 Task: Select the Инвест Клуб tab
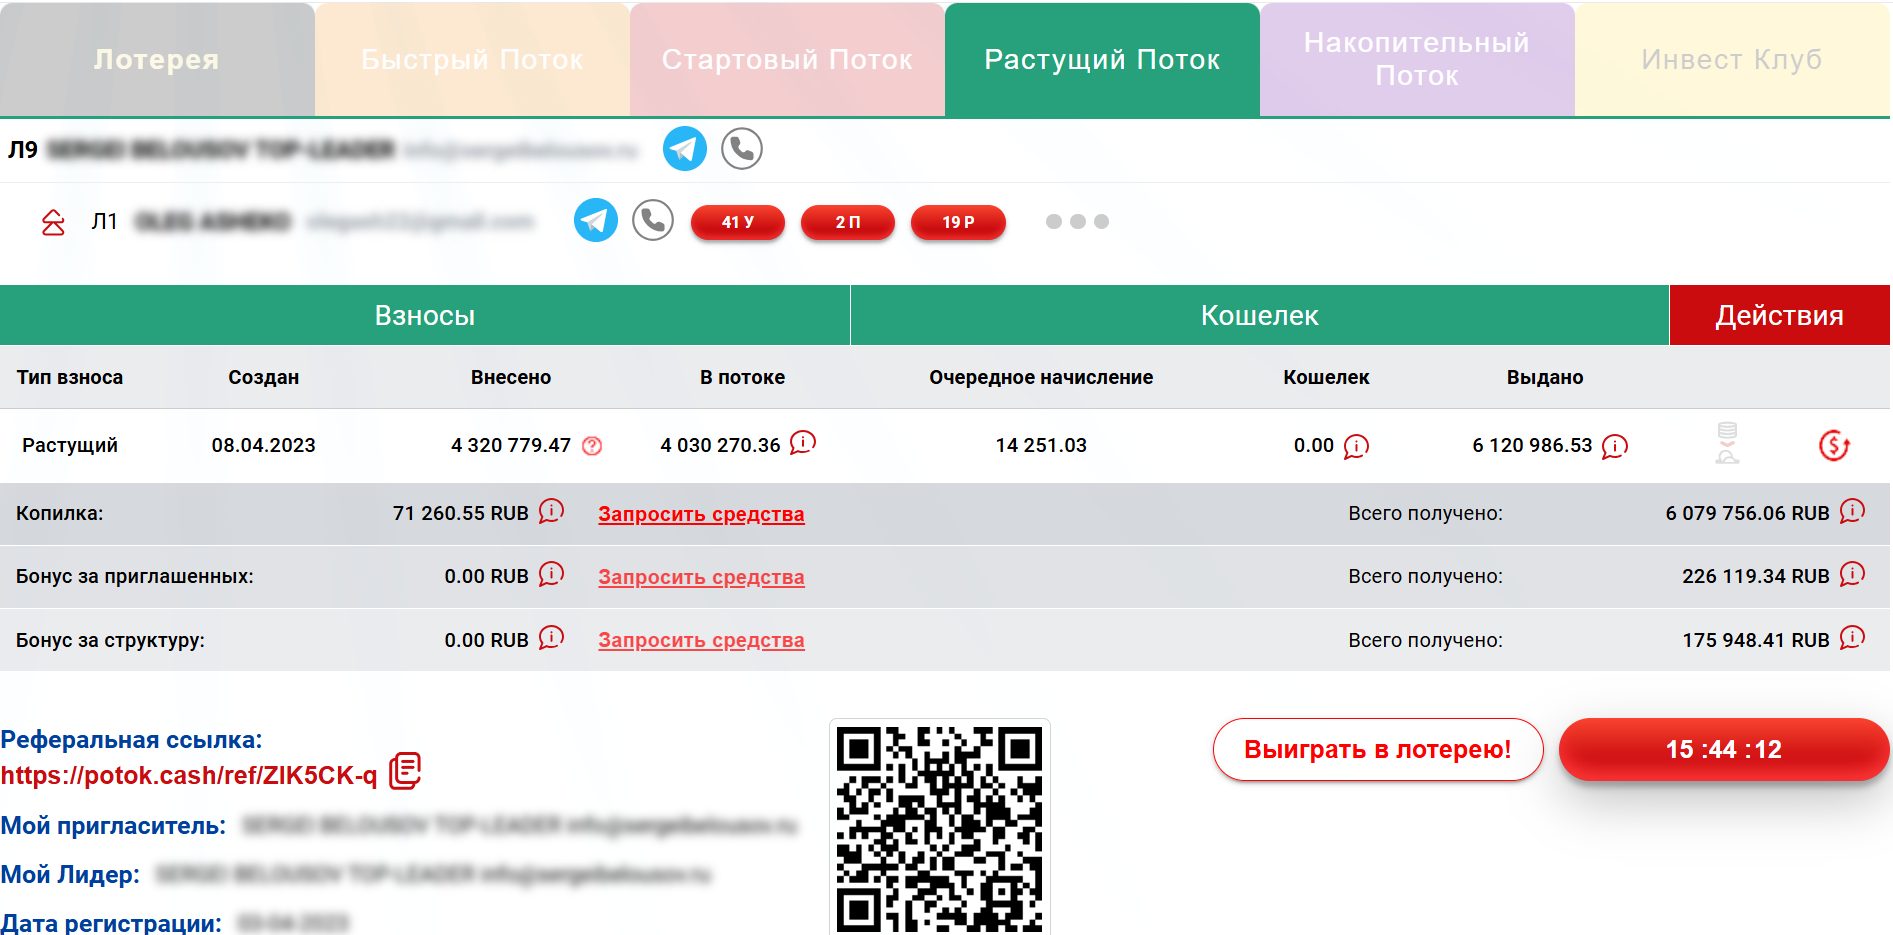(1731, 60)
